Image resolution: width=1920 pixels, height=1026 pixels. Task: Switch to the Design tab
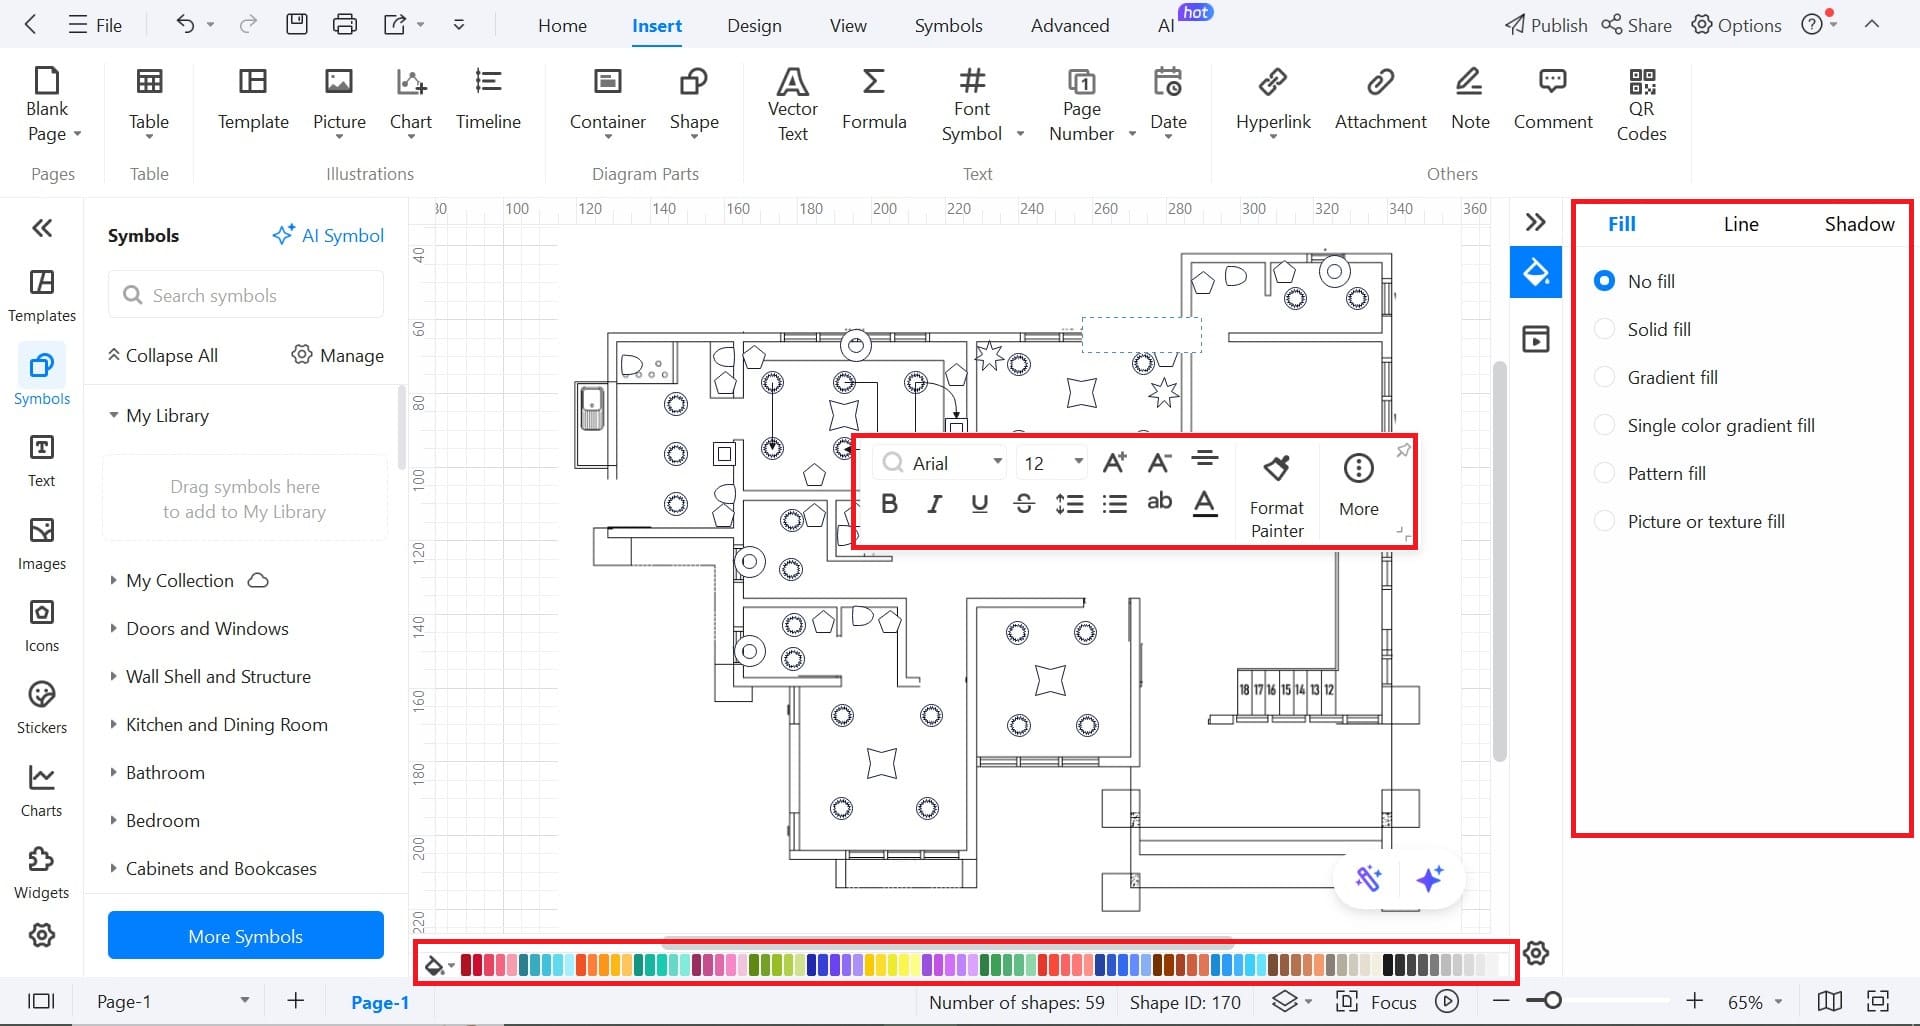click(754, 25)
